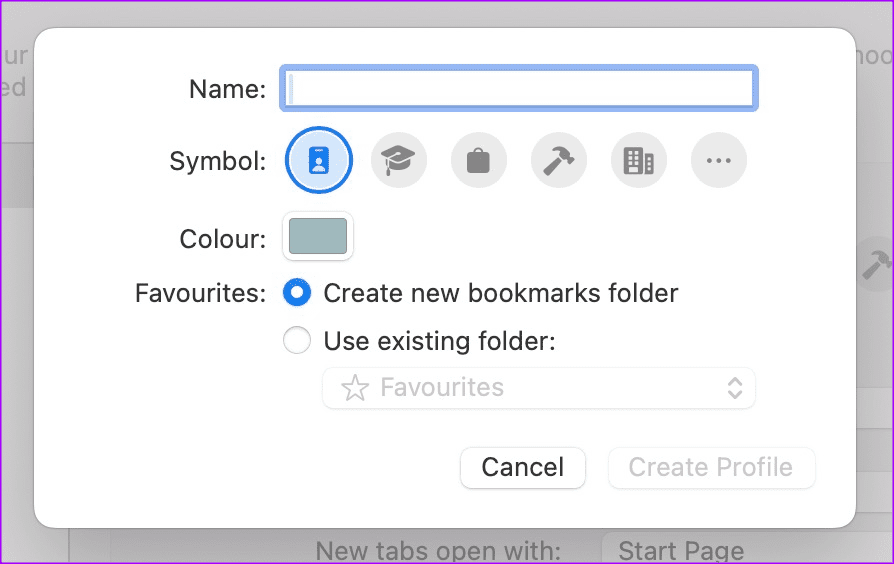Open the Favourites folder dropdown
Screen dimensions: 894x564
point(539,388)
